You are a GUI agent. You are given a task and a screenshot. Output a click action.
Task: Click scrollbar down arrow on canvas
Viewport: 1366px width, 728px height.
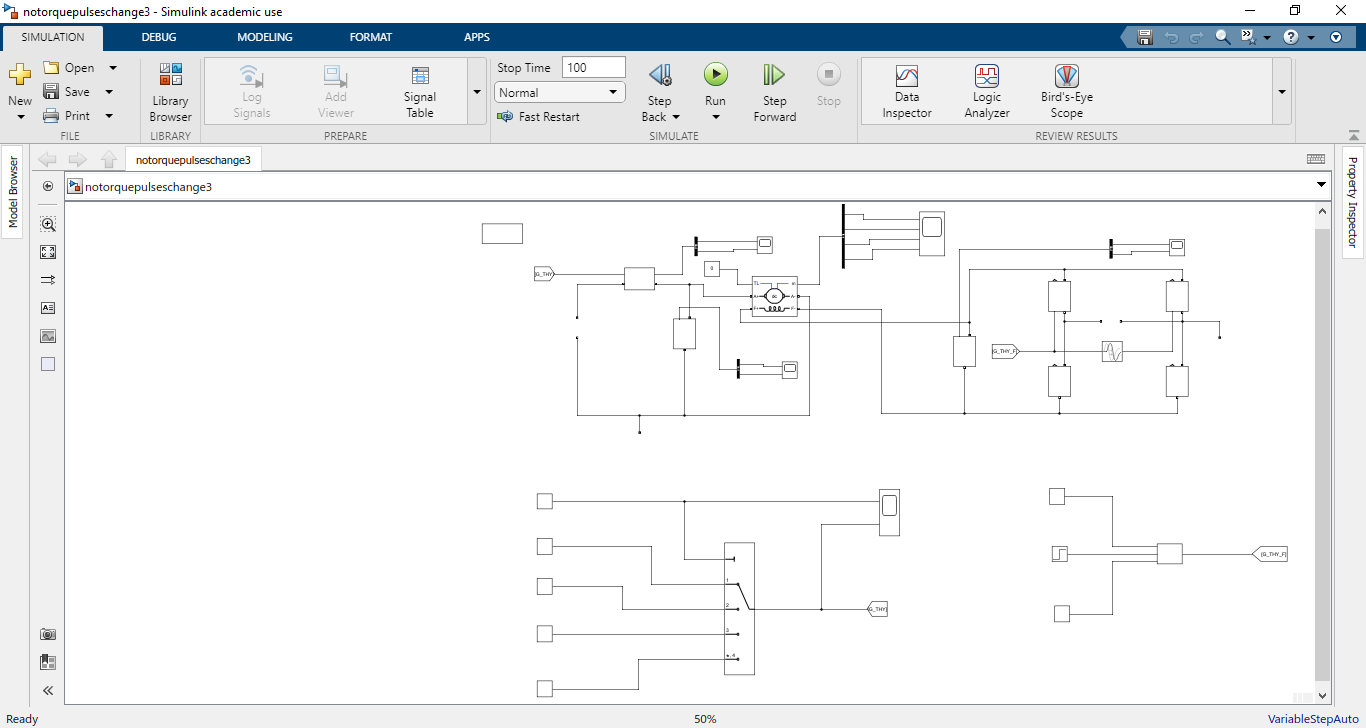click(1323, 694)
